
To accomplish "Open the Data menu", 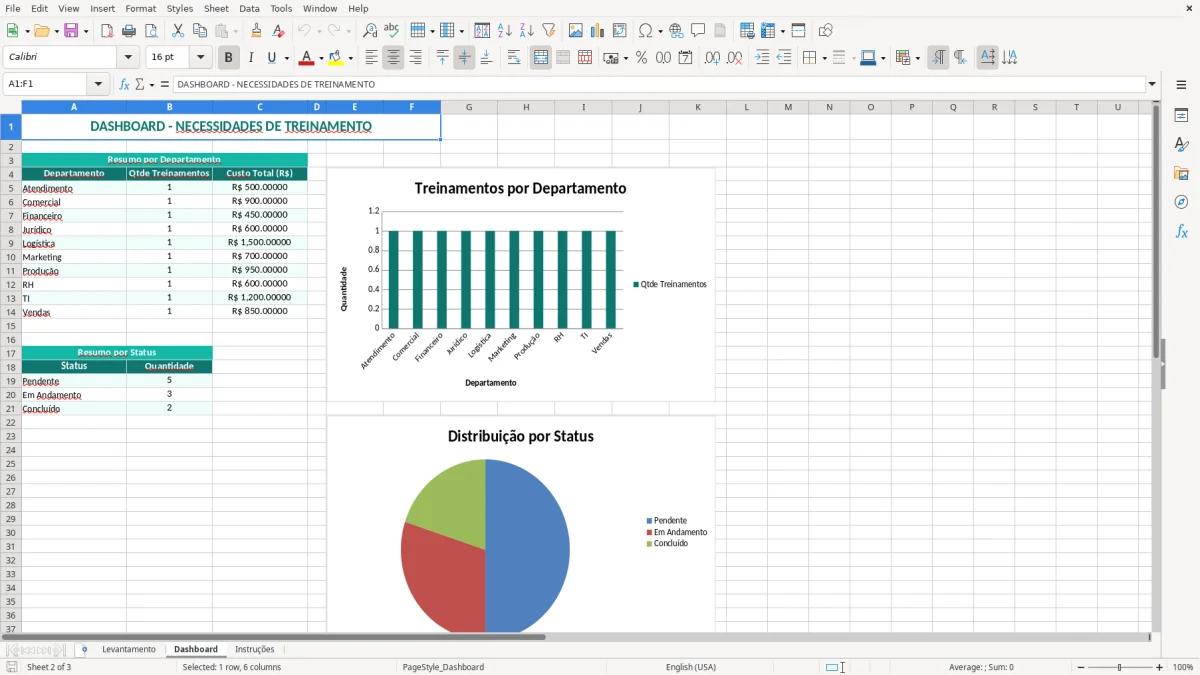I will (249, 8).
